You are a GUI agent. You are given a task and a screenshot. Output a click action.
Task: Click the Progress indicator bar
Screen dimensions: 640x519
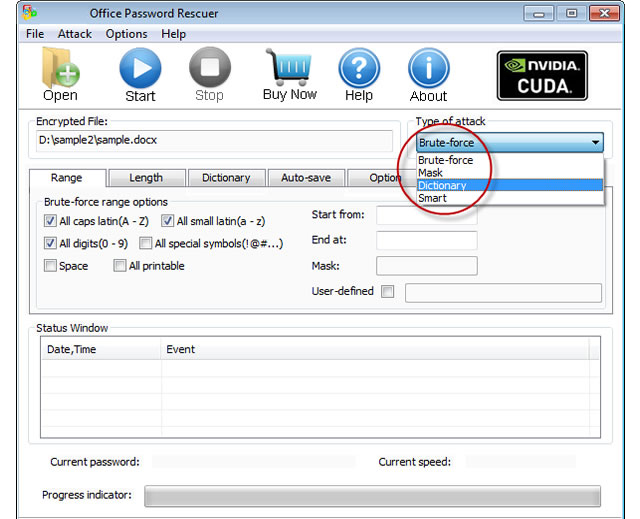pos(372,496)
